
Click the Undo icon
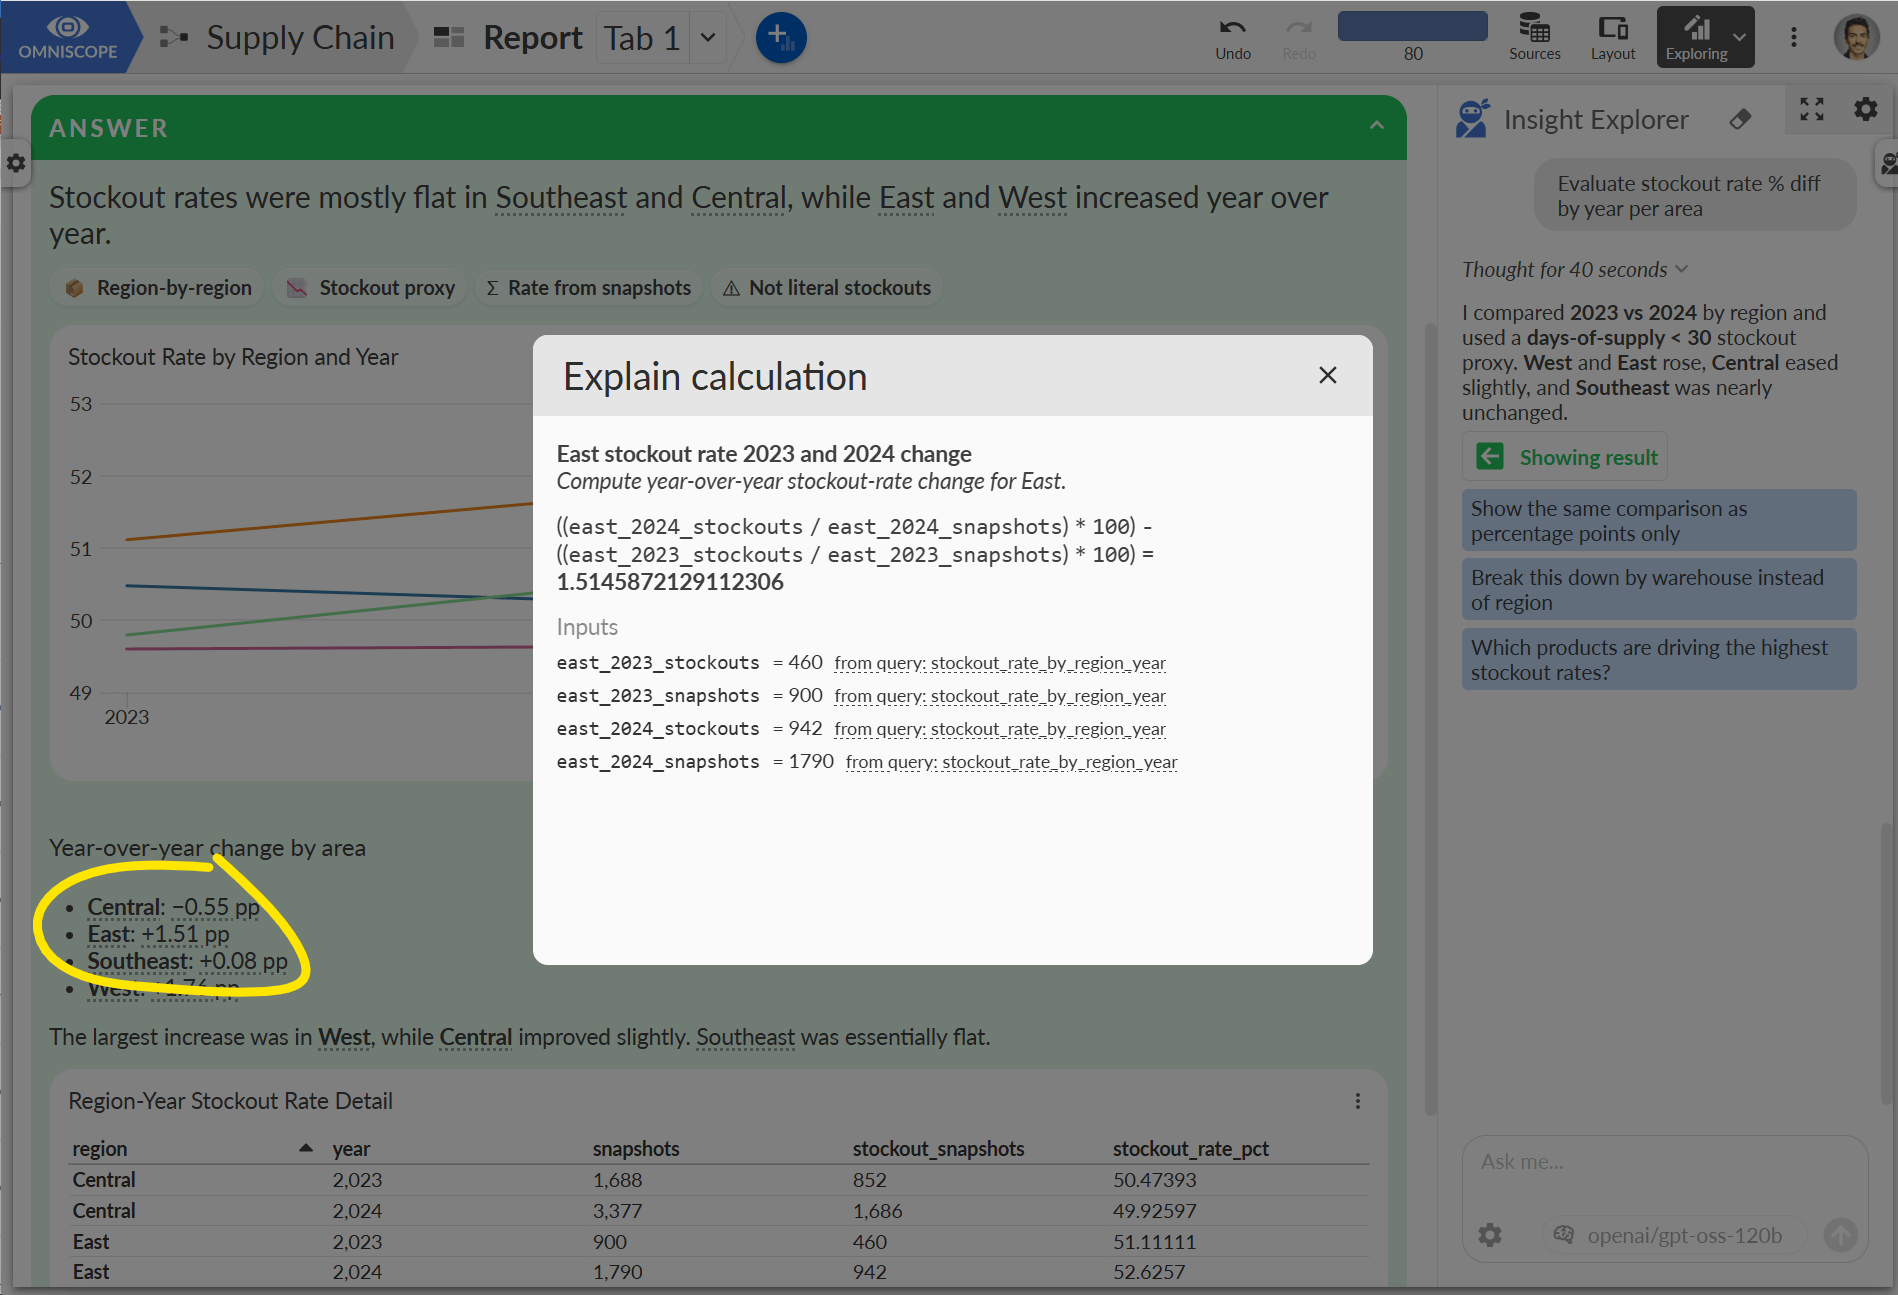[1233, 28]
